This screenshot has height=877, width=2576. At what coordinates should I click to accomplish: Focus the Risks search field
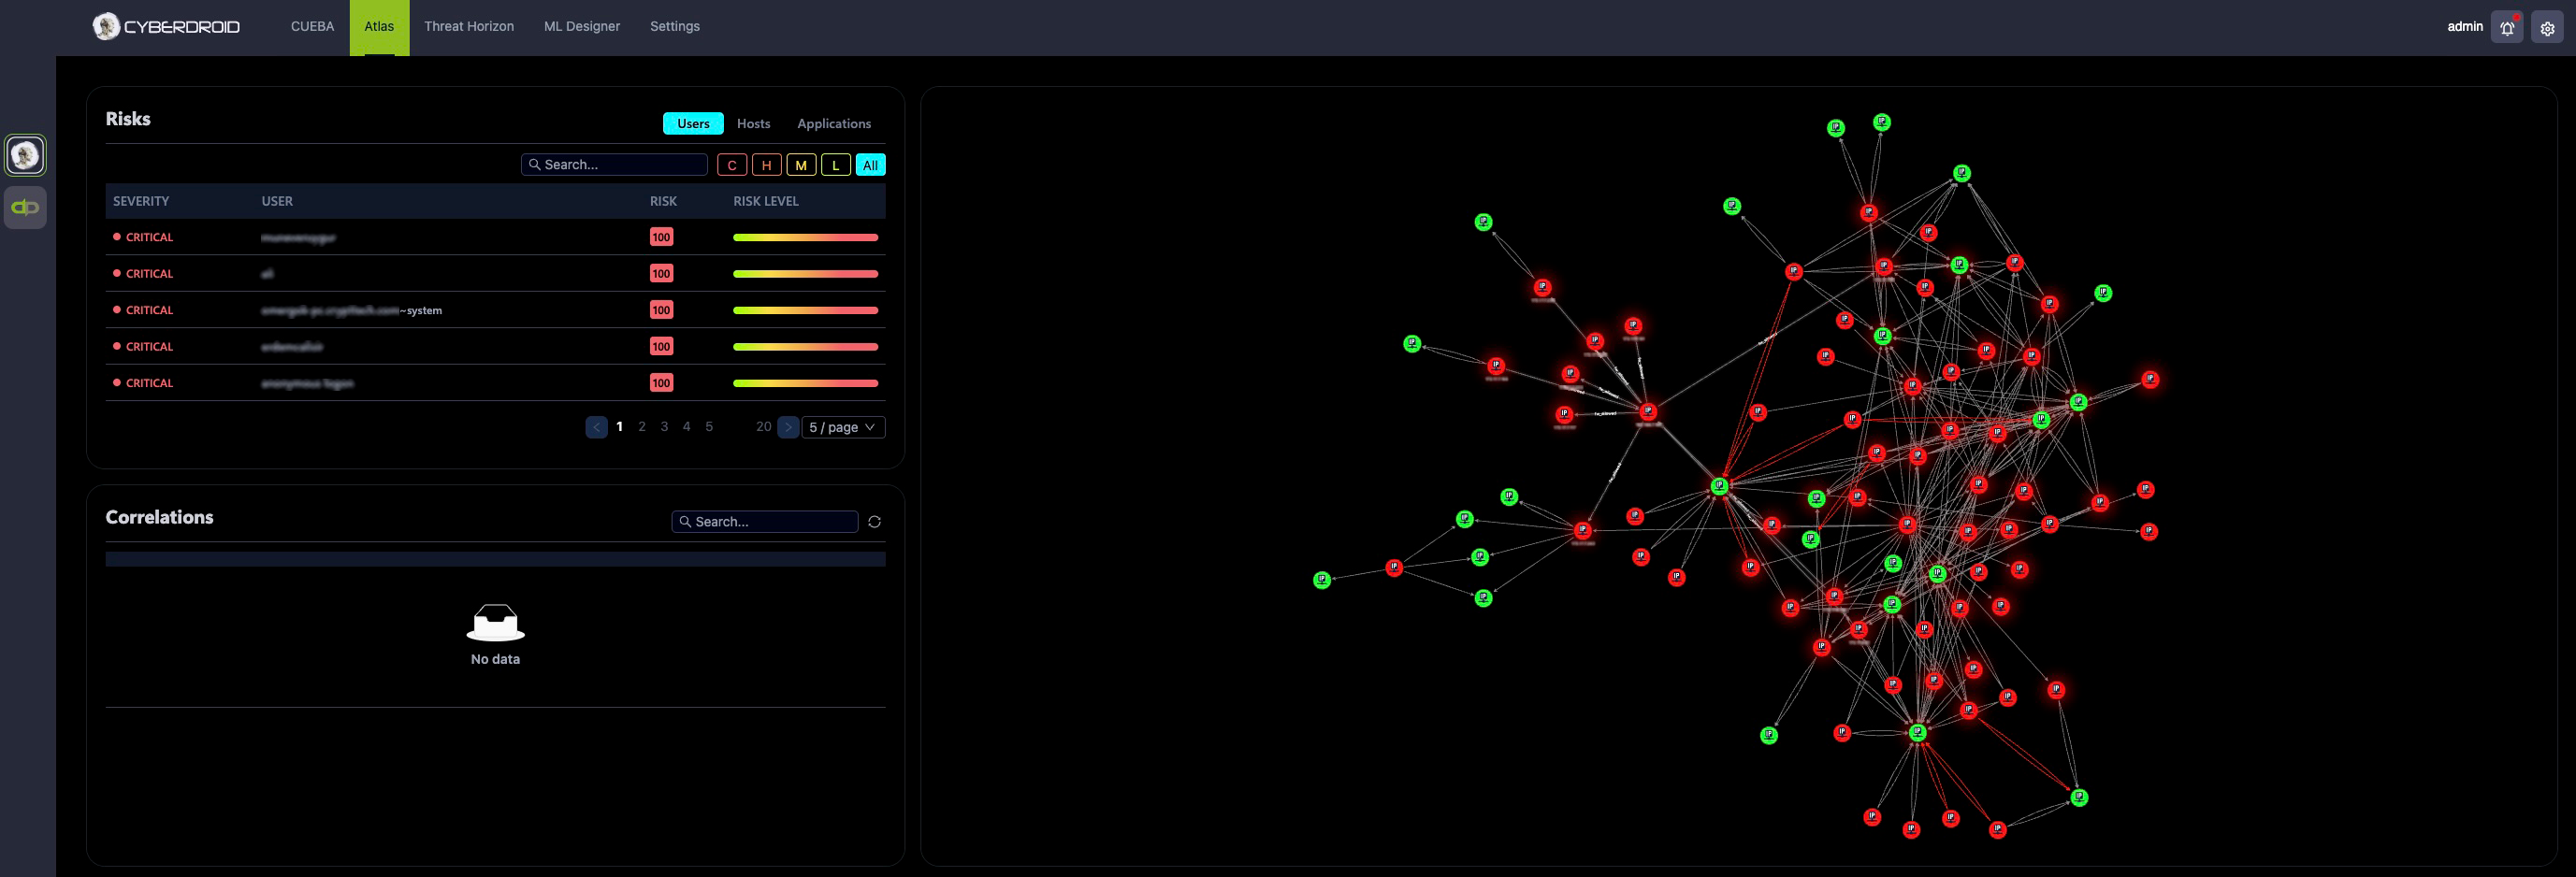(x=614, y=165)
